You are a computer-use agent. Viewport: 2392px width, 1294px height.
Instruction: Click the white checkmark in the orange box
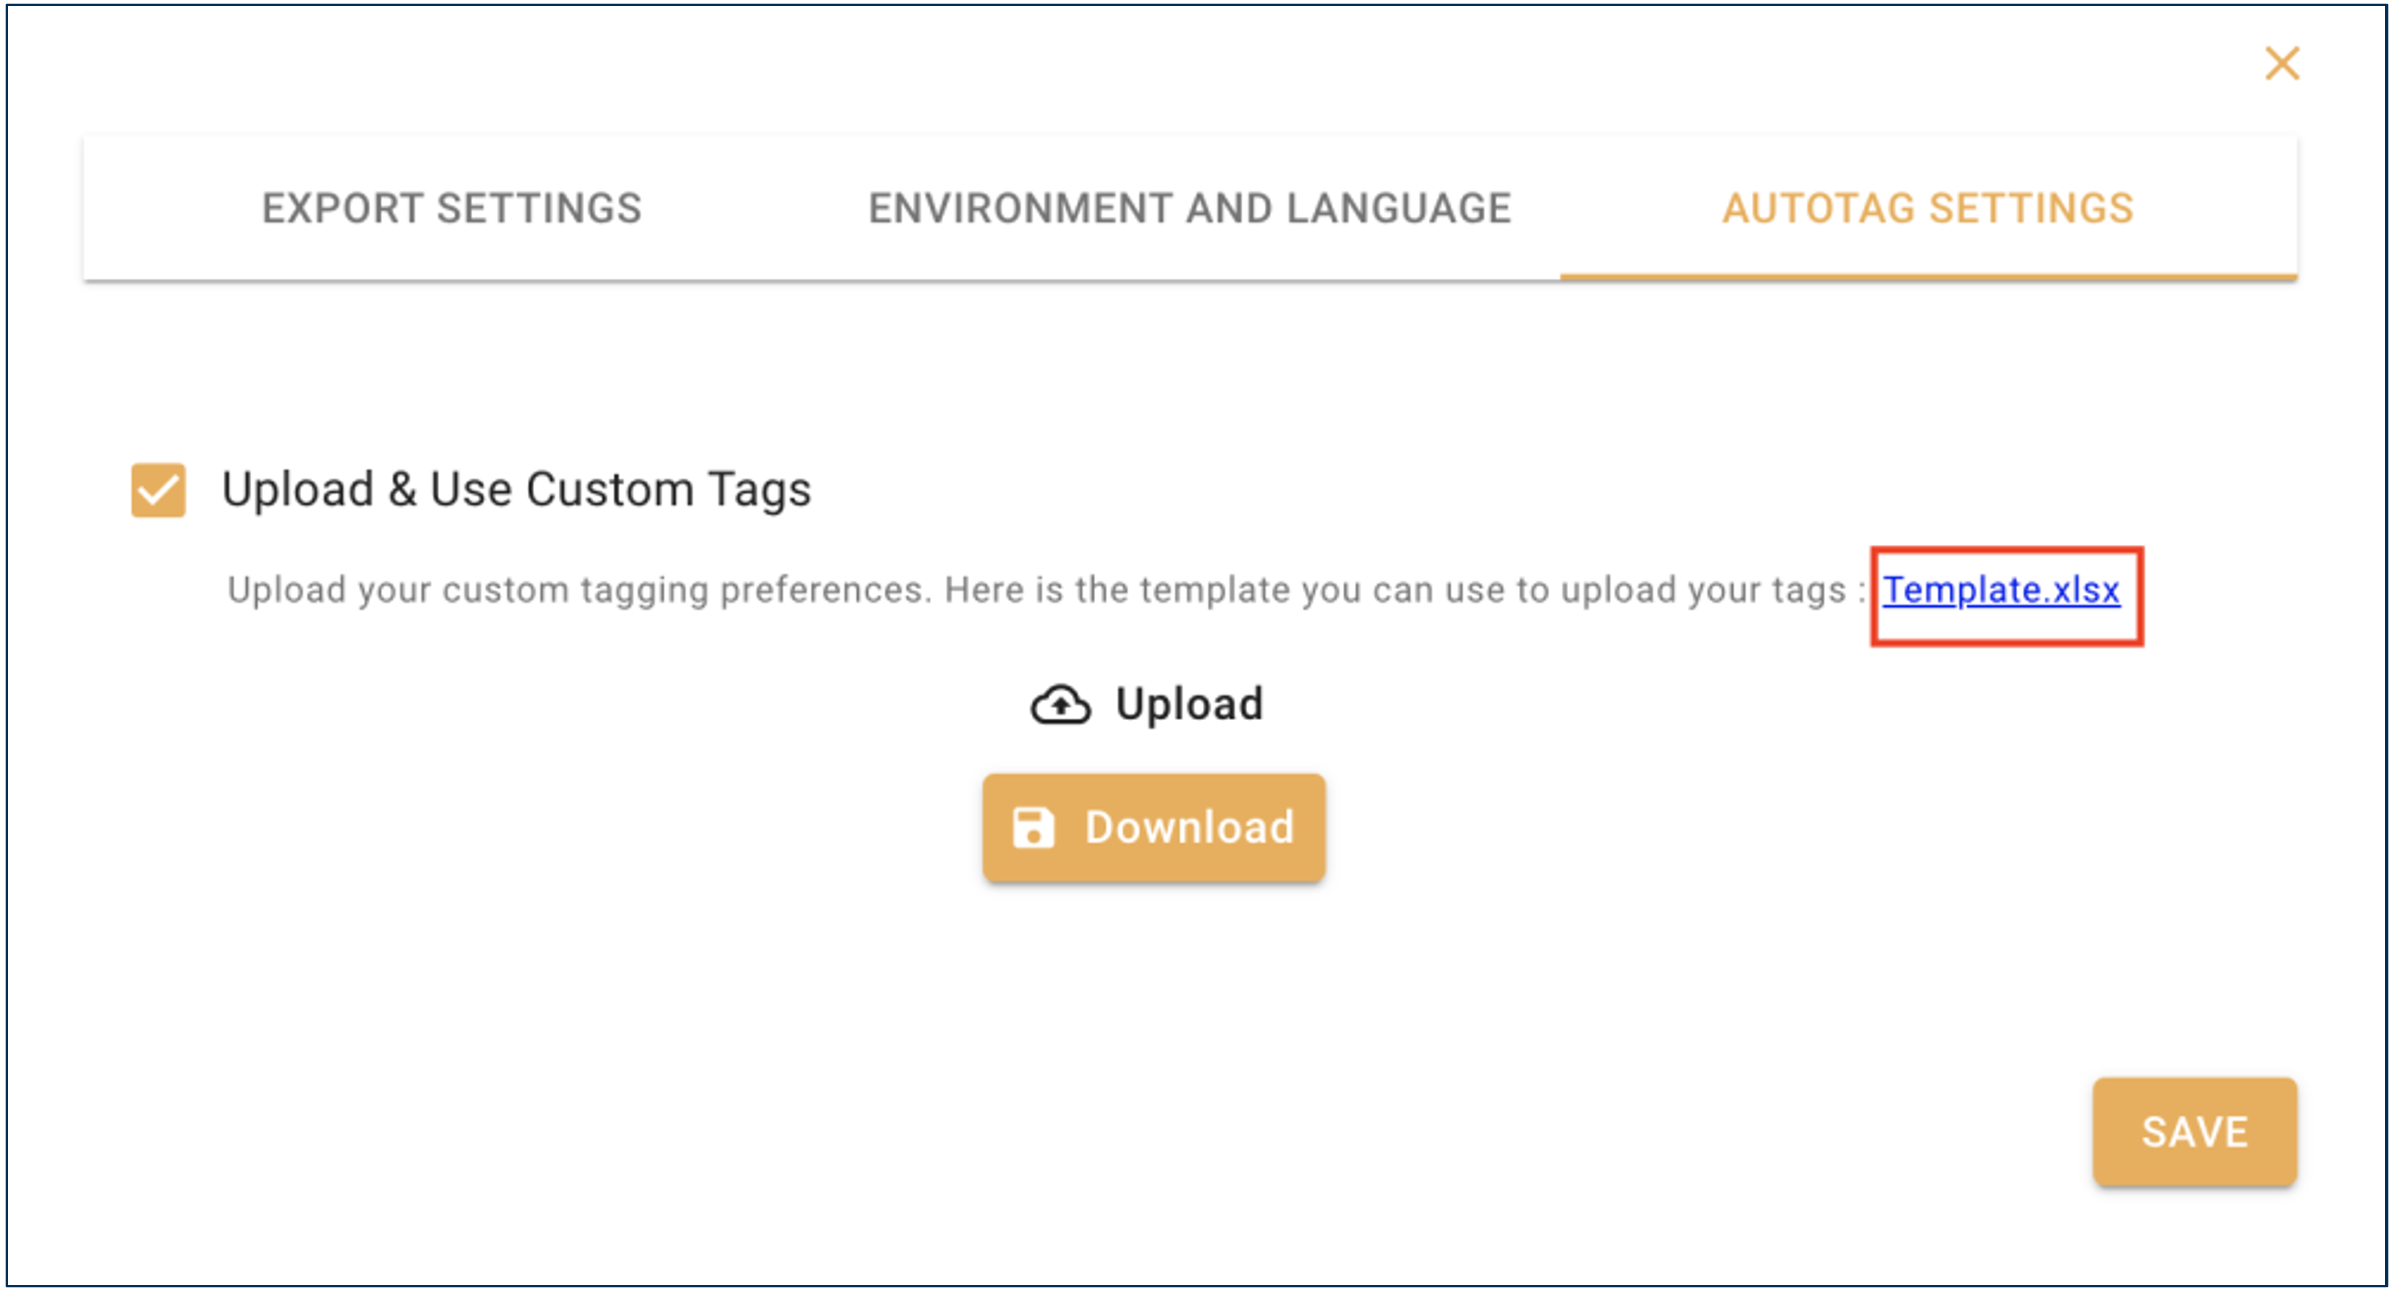(x=158, y=491)
